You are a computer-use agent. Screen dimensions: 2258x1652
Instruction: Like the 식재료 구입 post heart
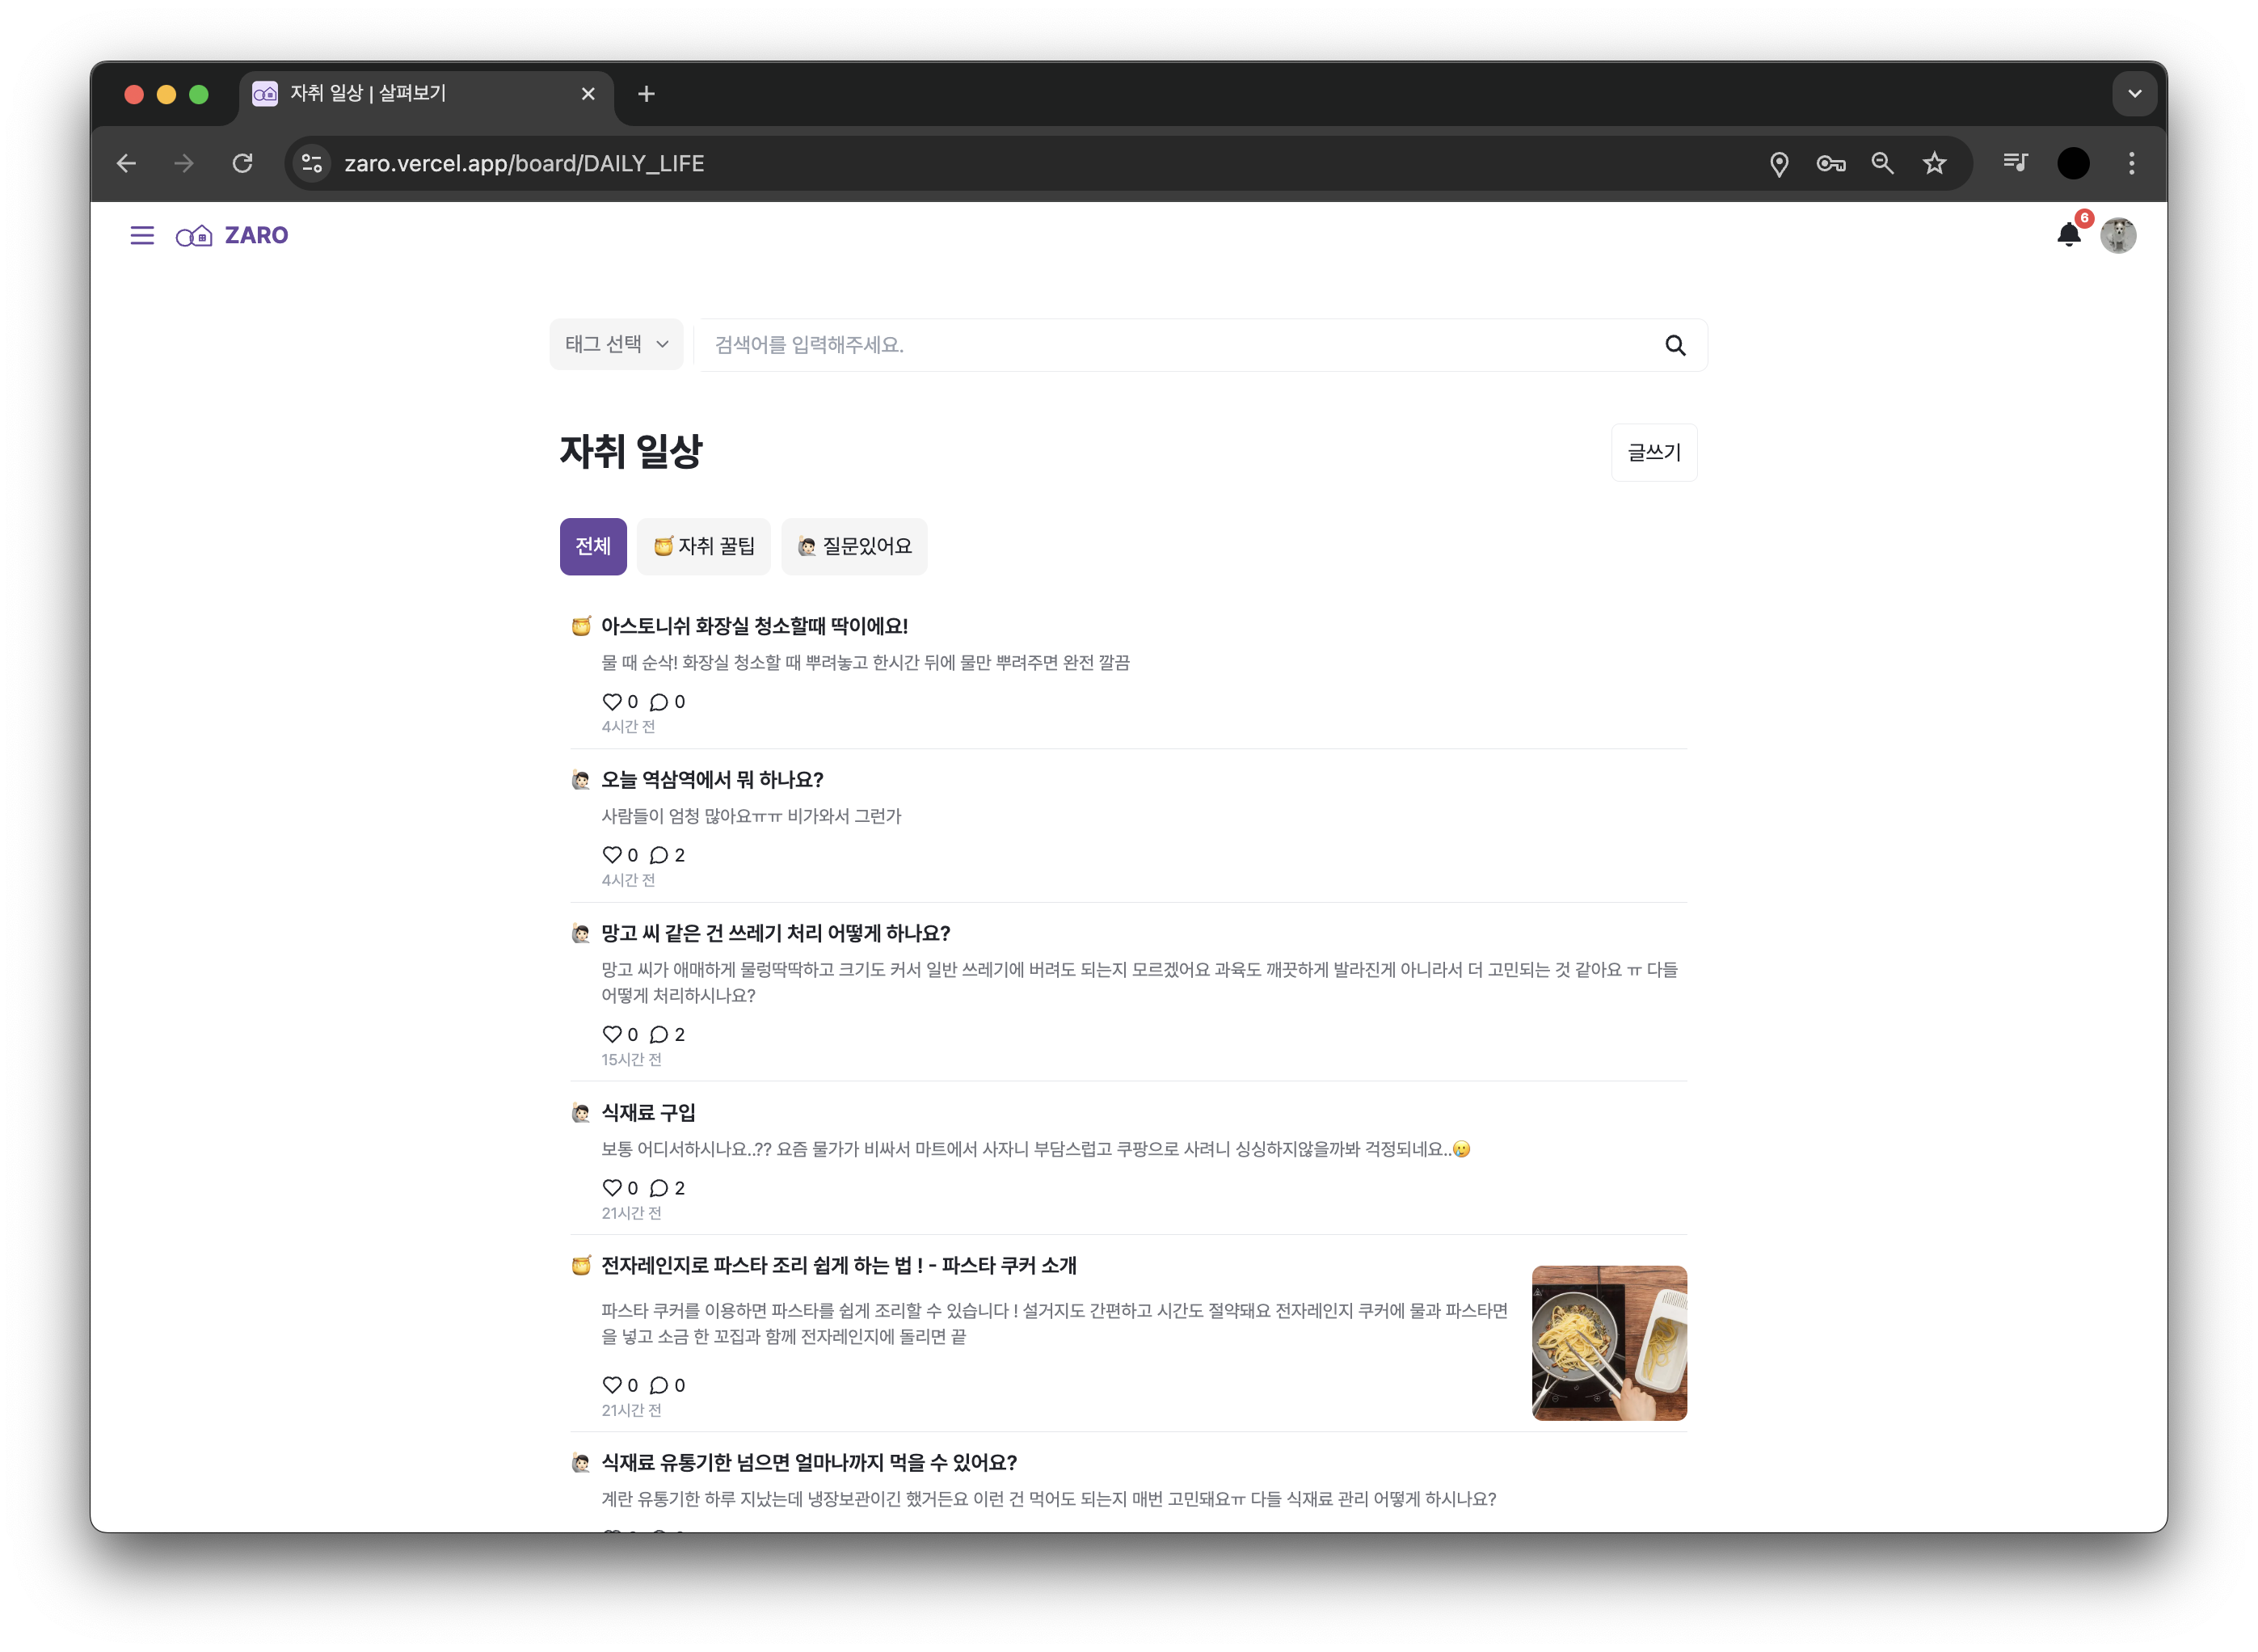click(612, 1188)
